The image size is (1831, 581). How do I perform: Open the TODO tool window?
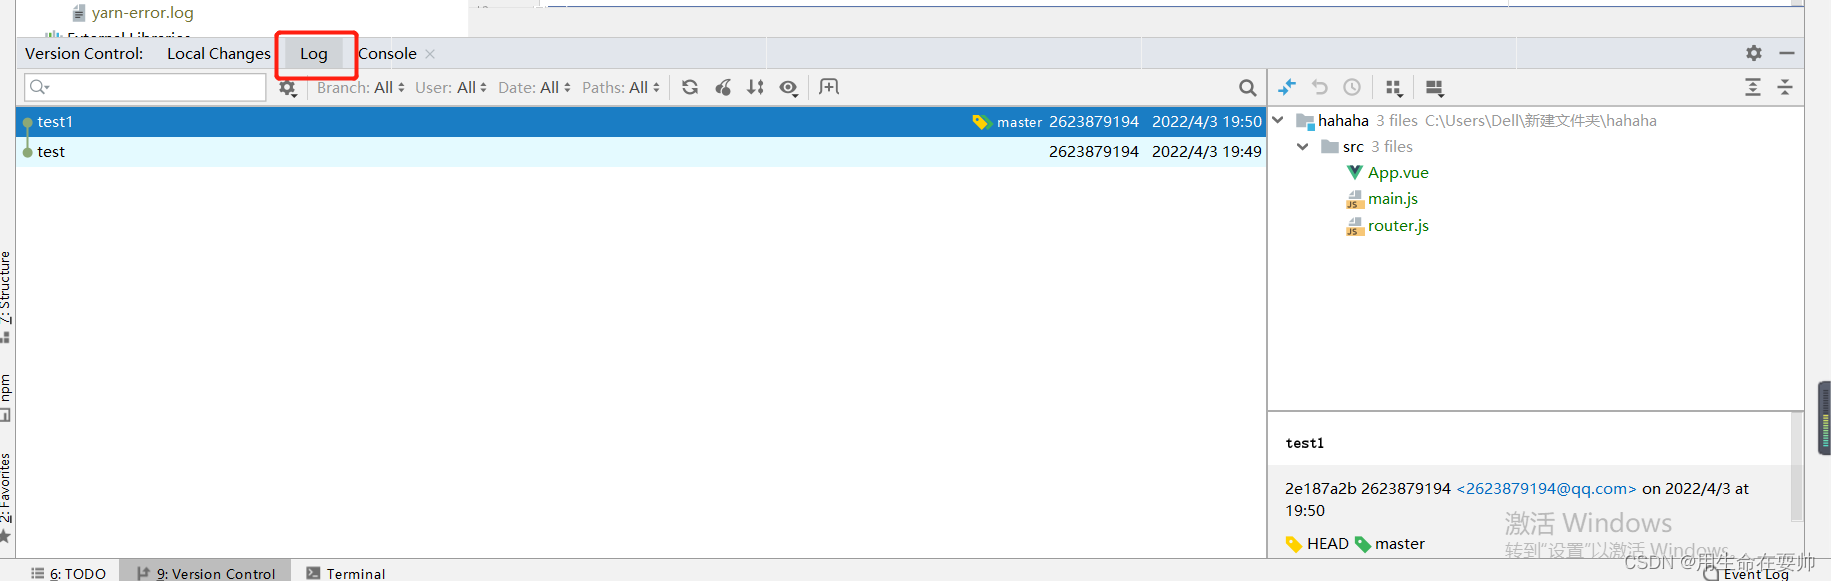pyautogui.click(x=68, y=573)
